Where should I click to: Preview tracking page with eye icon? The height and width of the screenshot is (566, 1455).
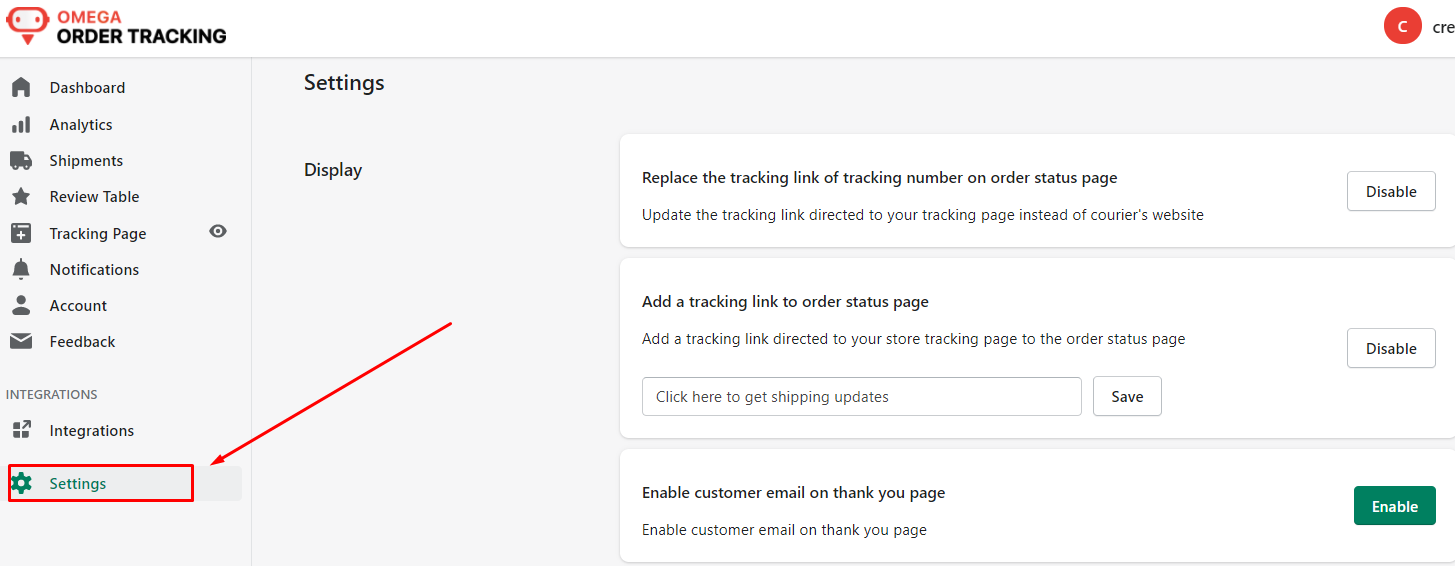[x=218, y=232]
